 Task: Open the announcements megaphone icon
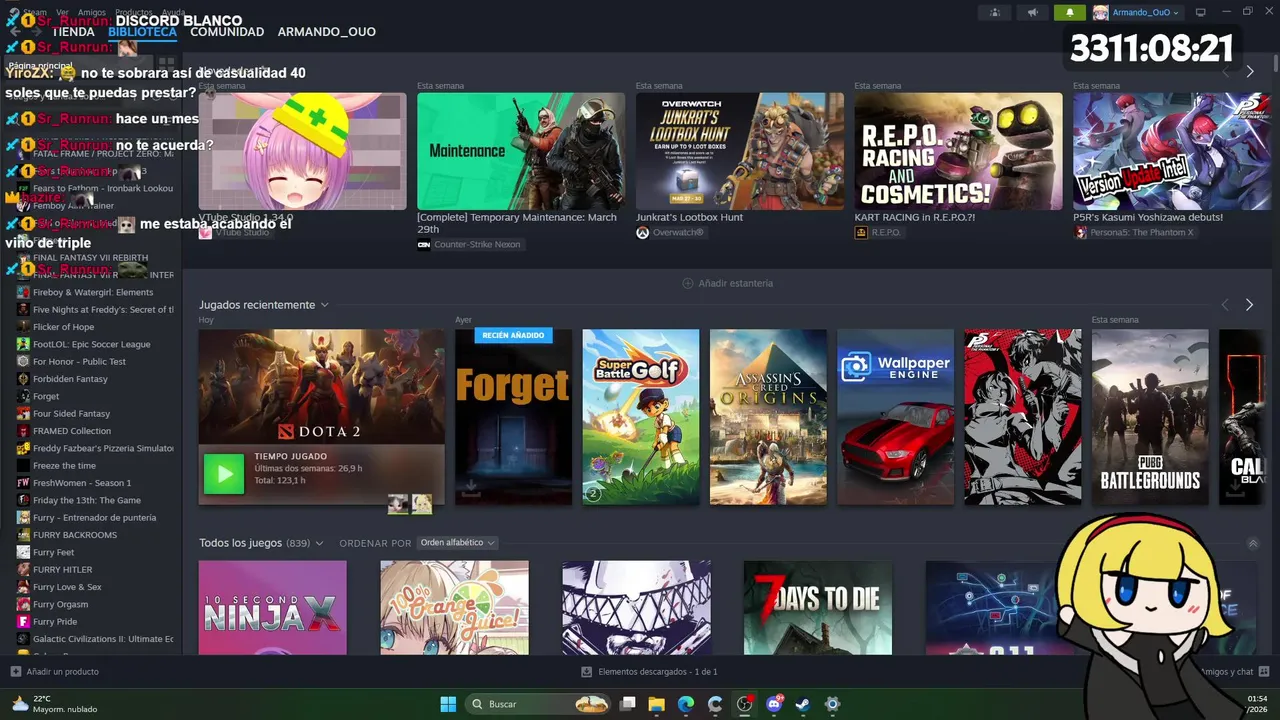(1032, 12)
